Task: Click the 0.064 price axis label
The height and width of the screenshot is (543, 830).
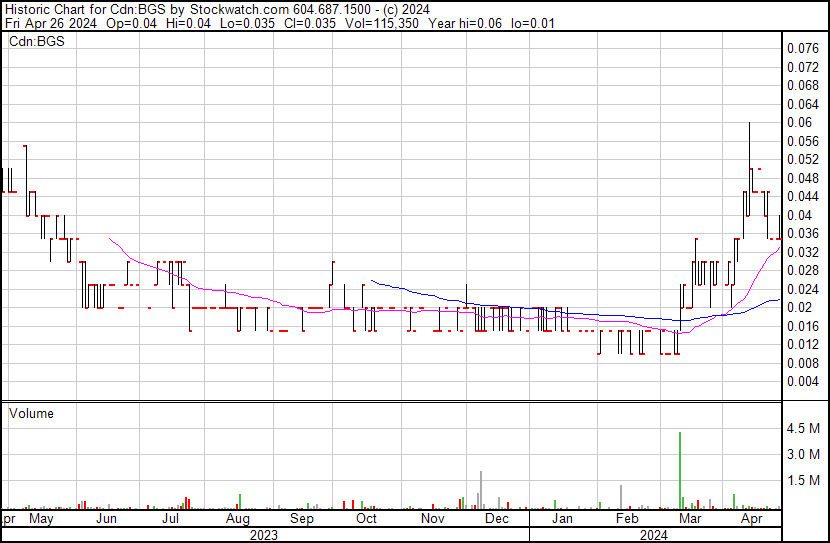Action: (x=803, y=104)
